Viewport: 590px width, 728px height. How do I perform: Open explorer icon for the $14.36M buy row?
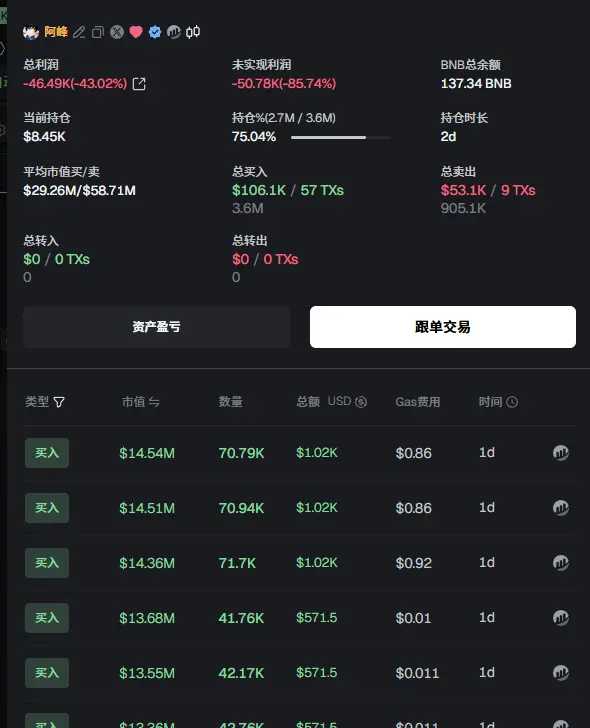561,563
